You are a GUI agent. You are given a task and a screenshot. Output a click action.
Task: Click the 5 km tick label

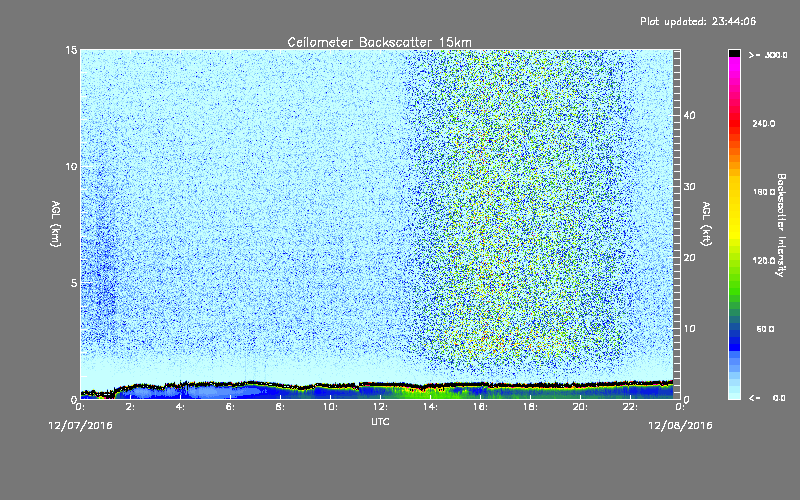pos(73,283)
